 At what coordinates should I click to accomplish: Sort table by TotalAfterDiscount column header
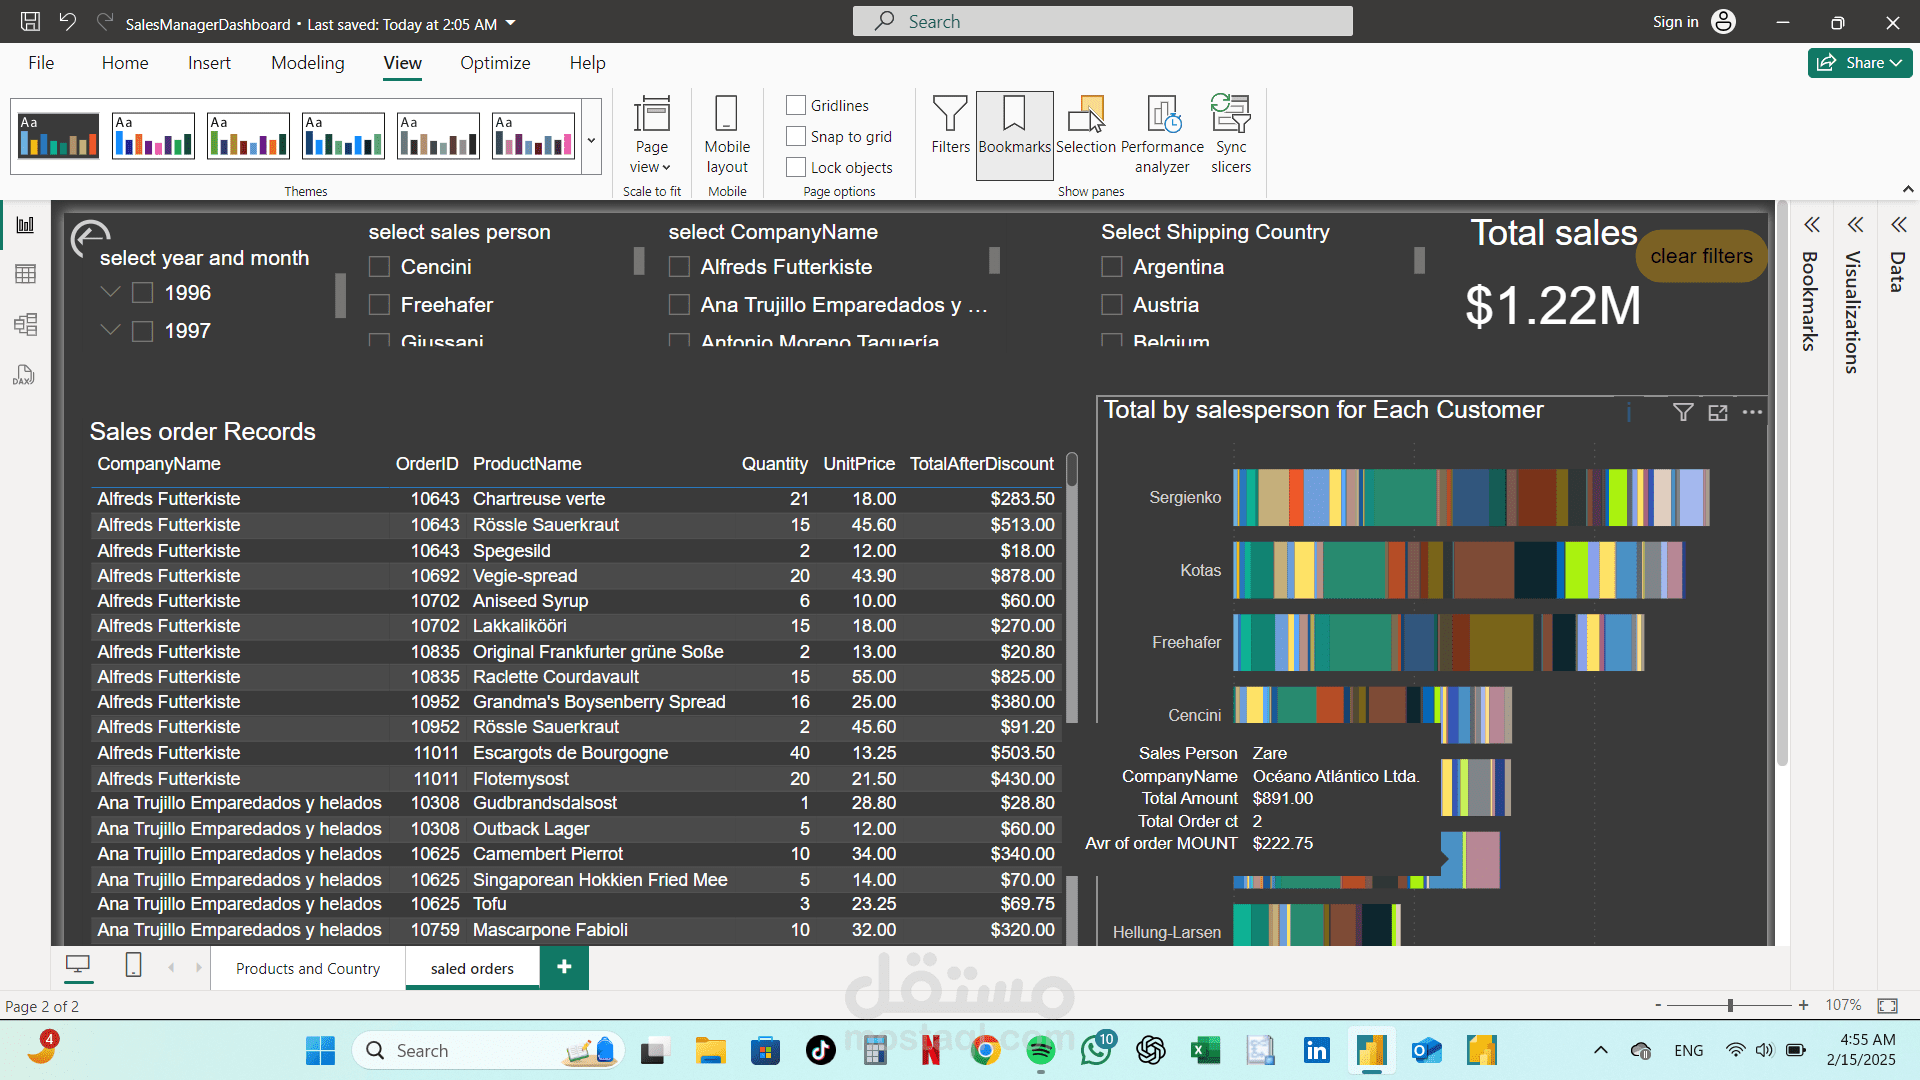click(981, 464)
